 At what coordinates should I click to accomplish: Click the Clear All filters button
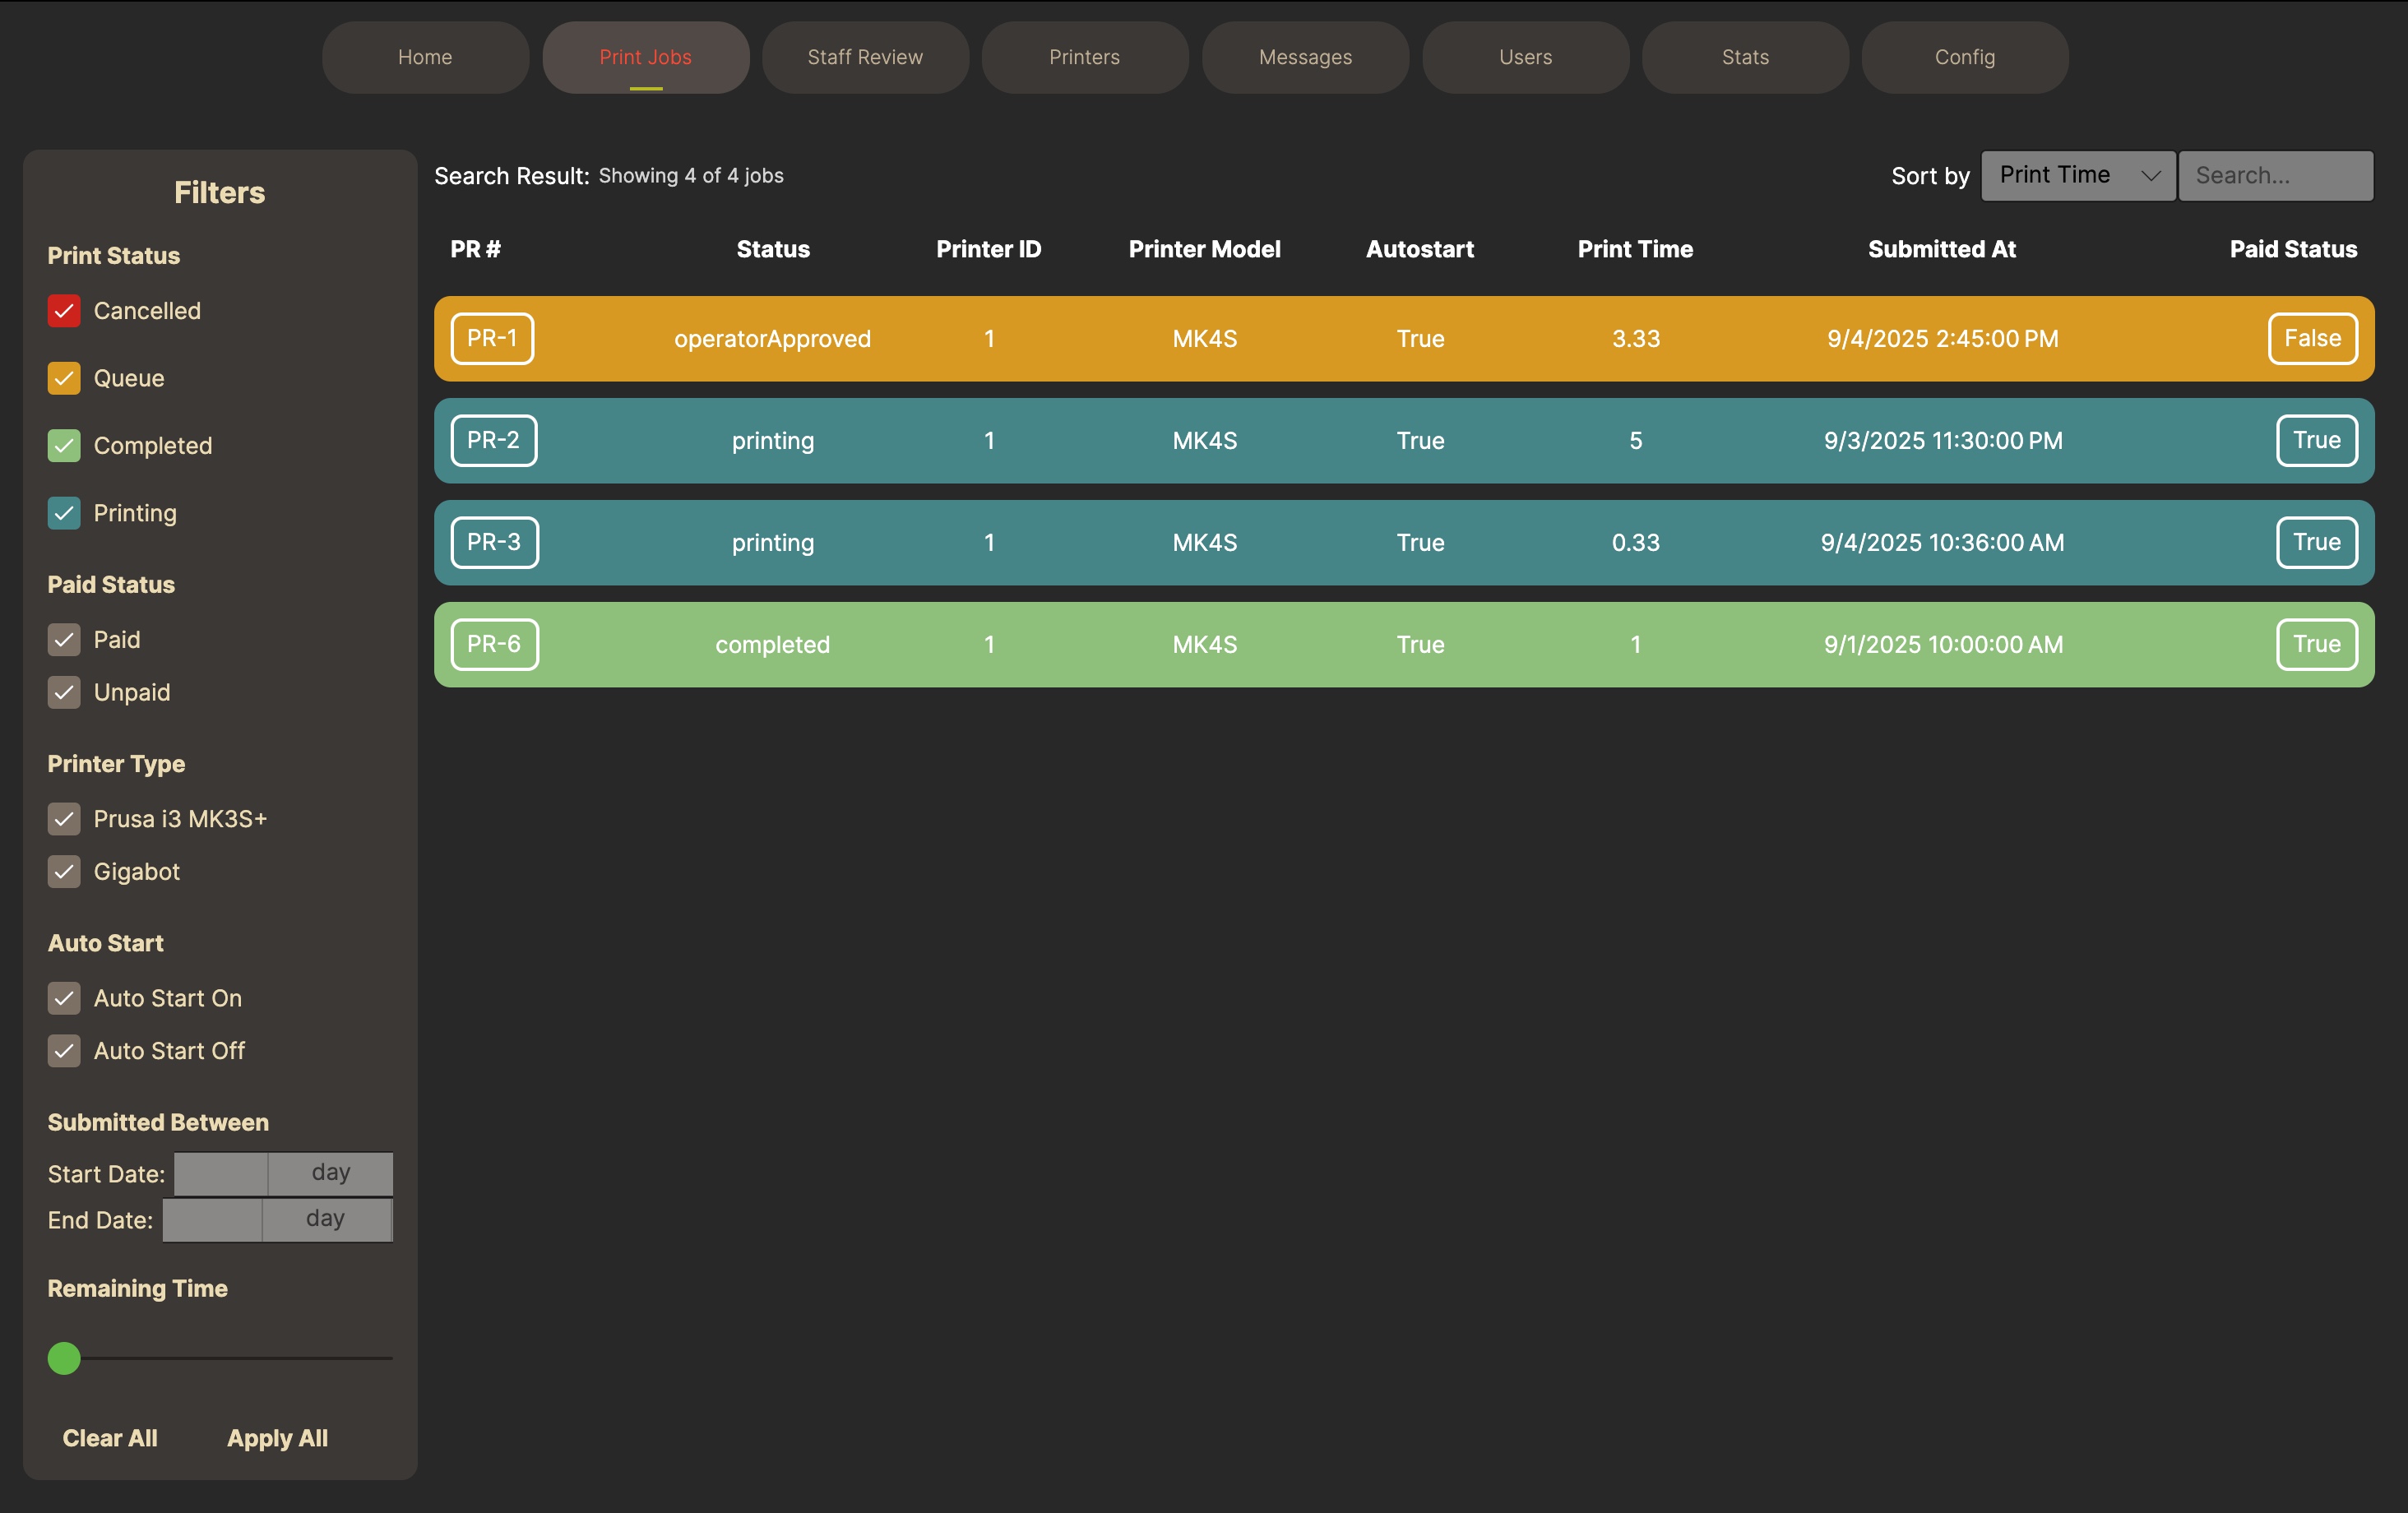109,1438
